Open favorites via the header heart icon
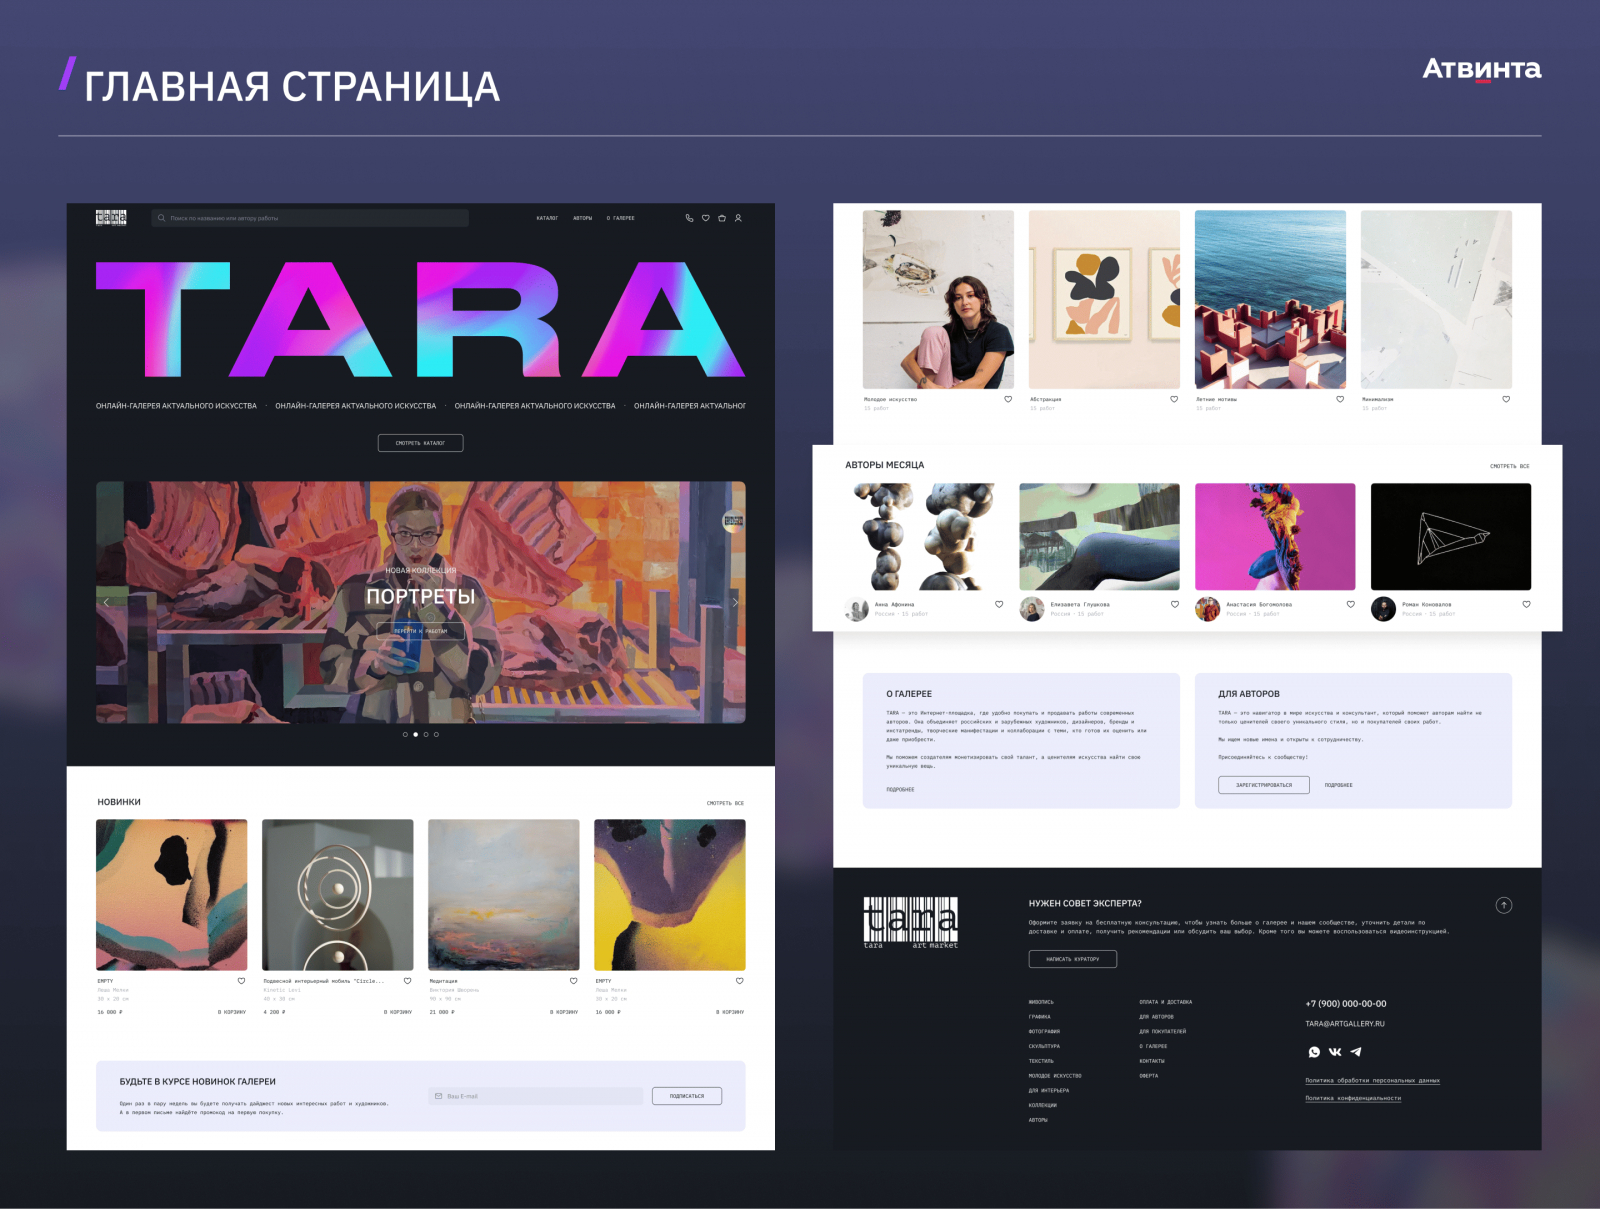 click(x=706, y=218)
